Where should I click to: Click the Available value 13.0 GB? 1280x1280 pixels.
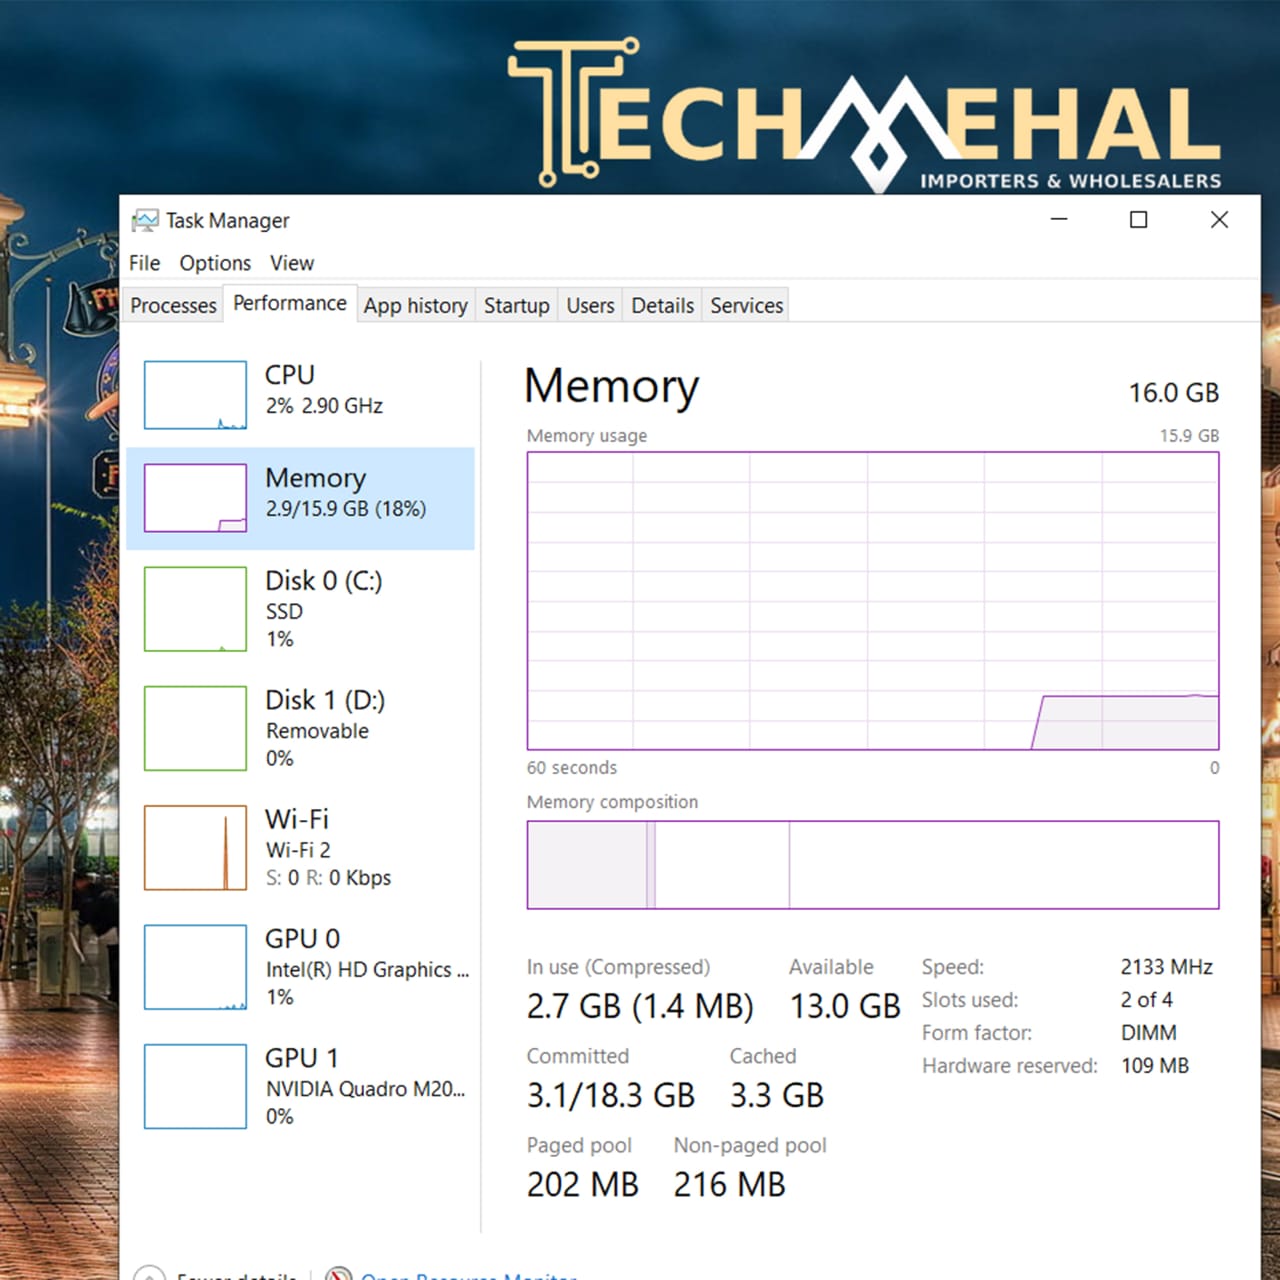(845, 1006)
